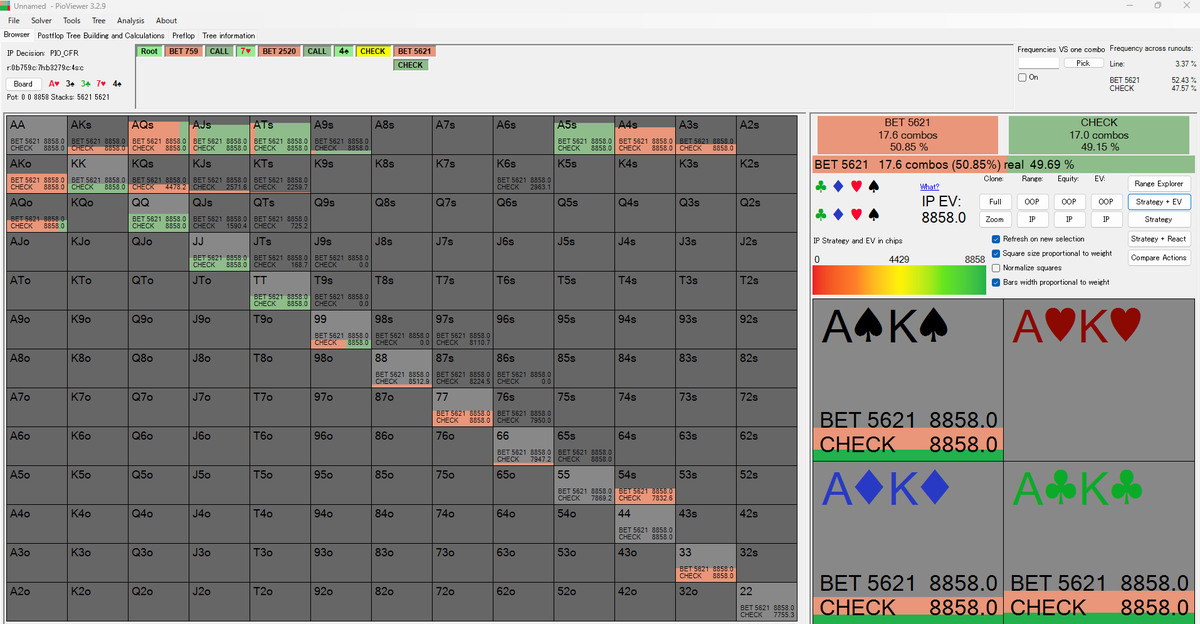Select the A♥K♥ combo tile

tap(1100, 380)
